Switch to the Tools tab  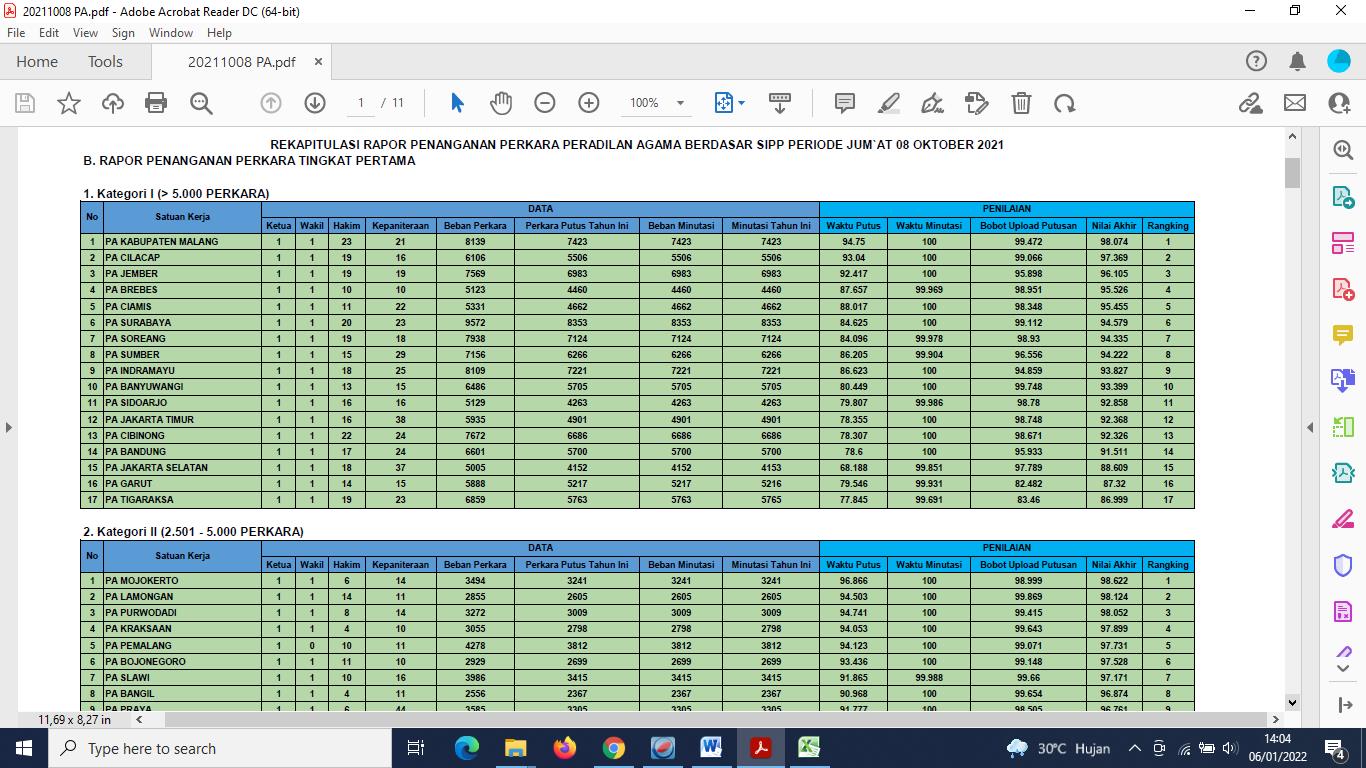click(105, 62)
